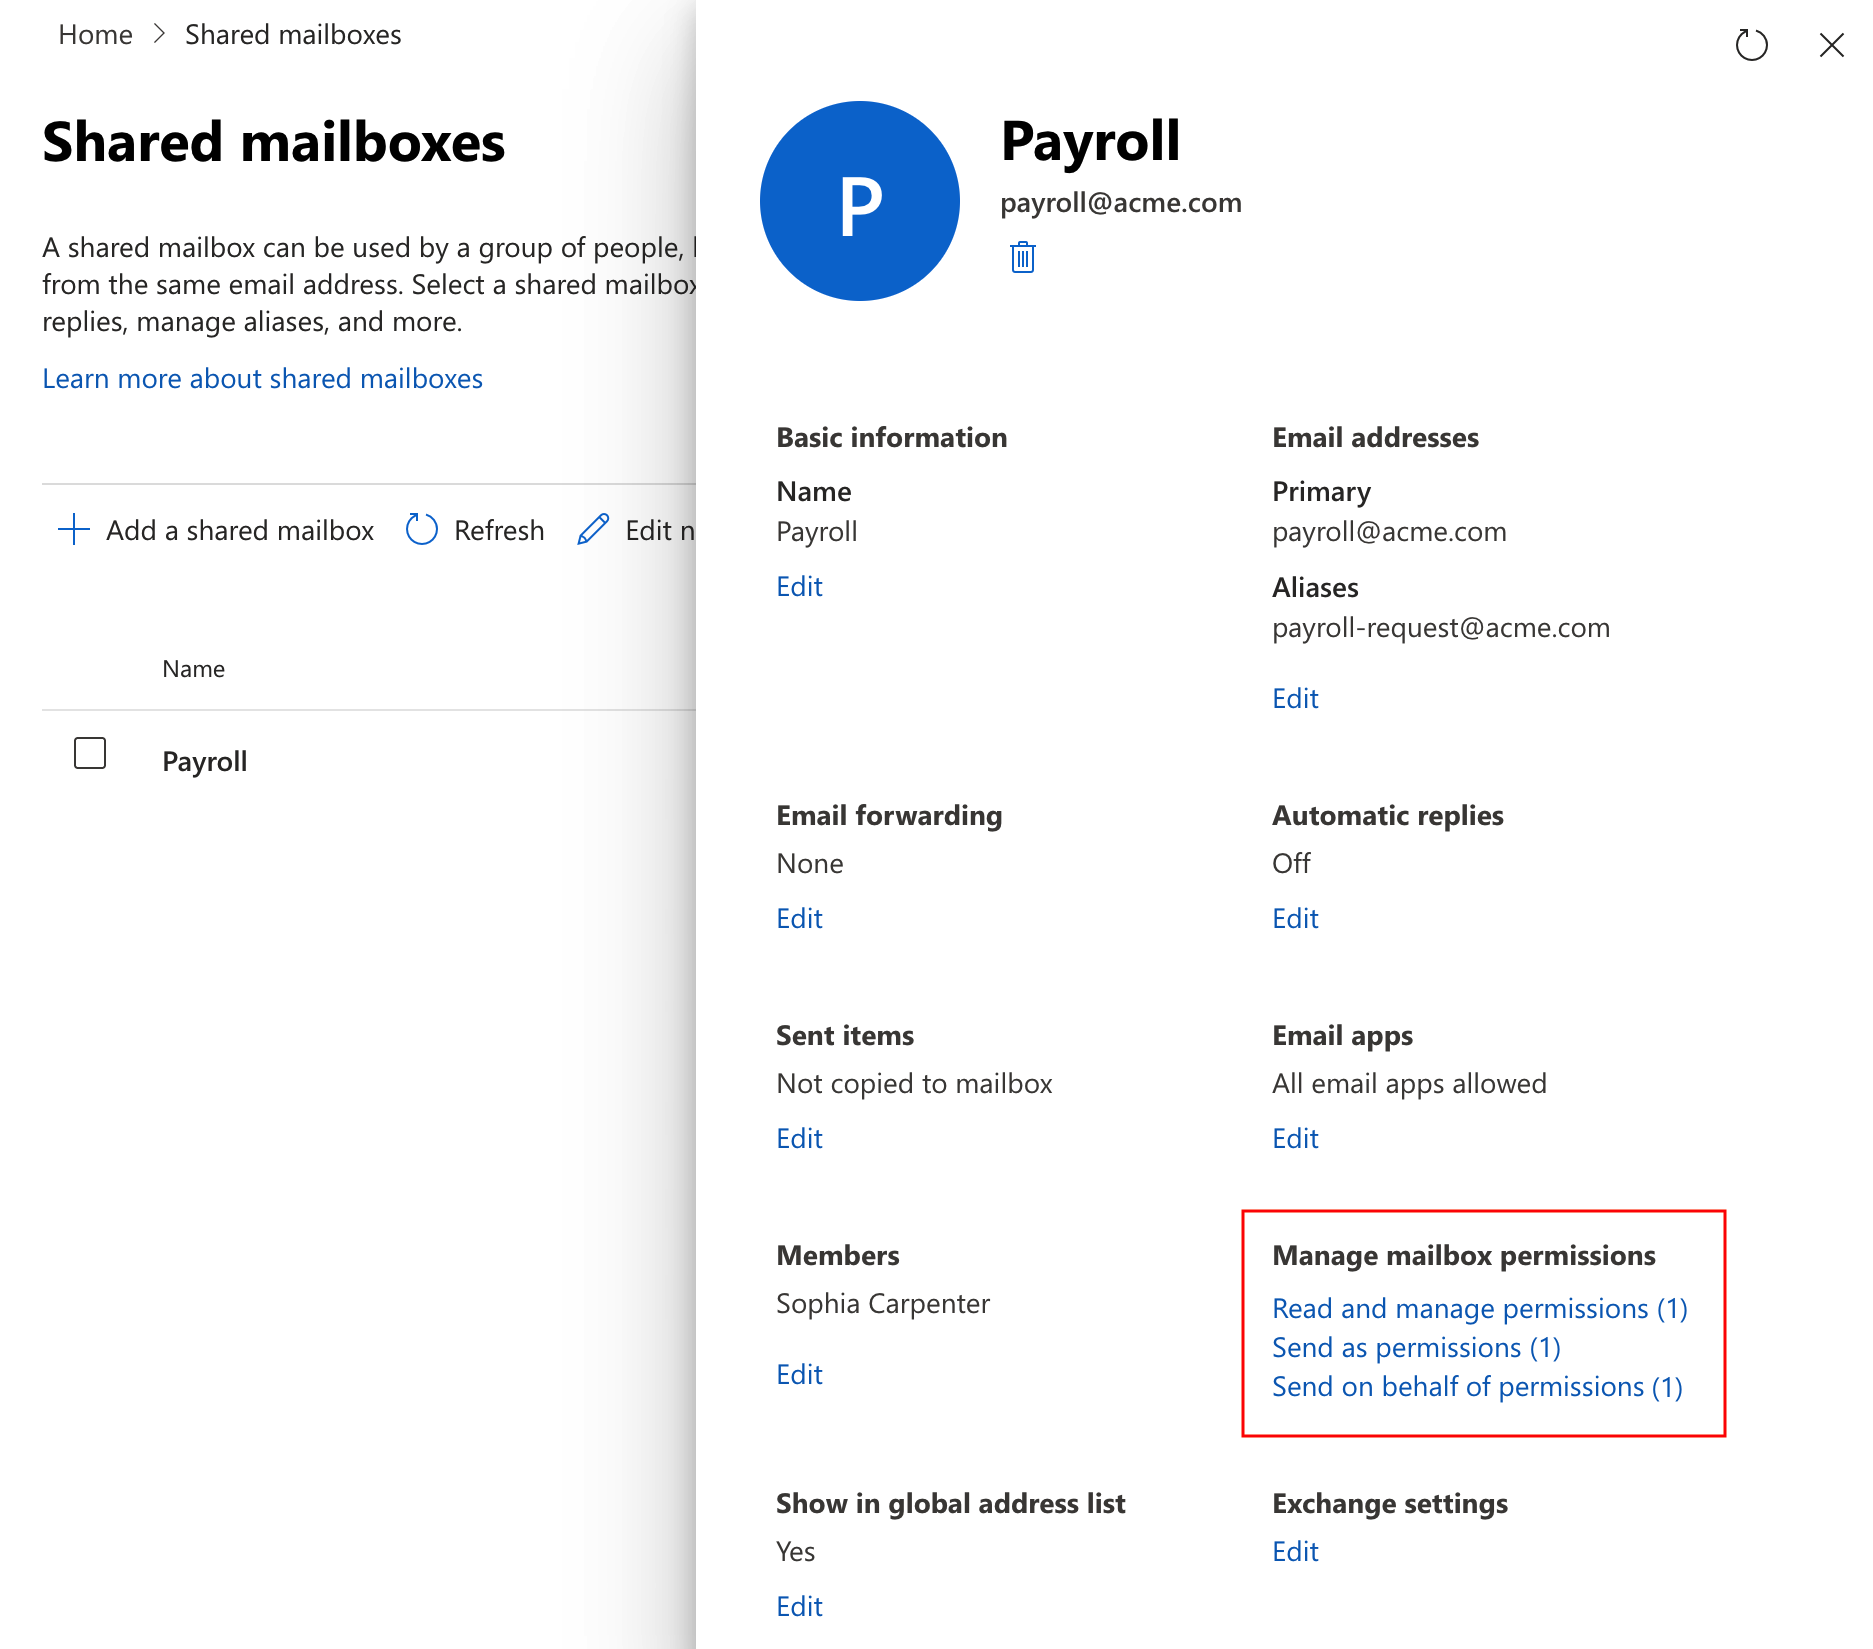The width and height of the screenshot is (1873, 1649).
Task: Edit Exchange settings
Action: 1295,1551
